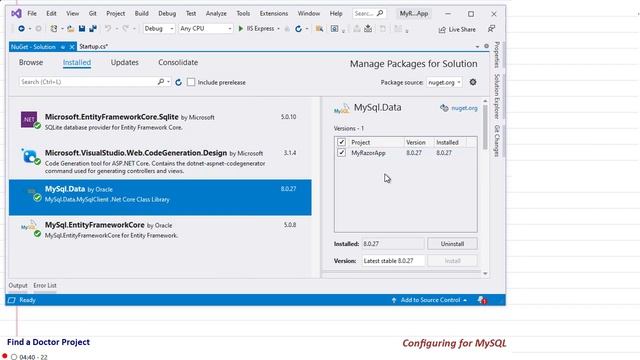Viewport: 640px width, 360px height.
Task: Open the Output panel tab
Action: click(x=18, y=285)
